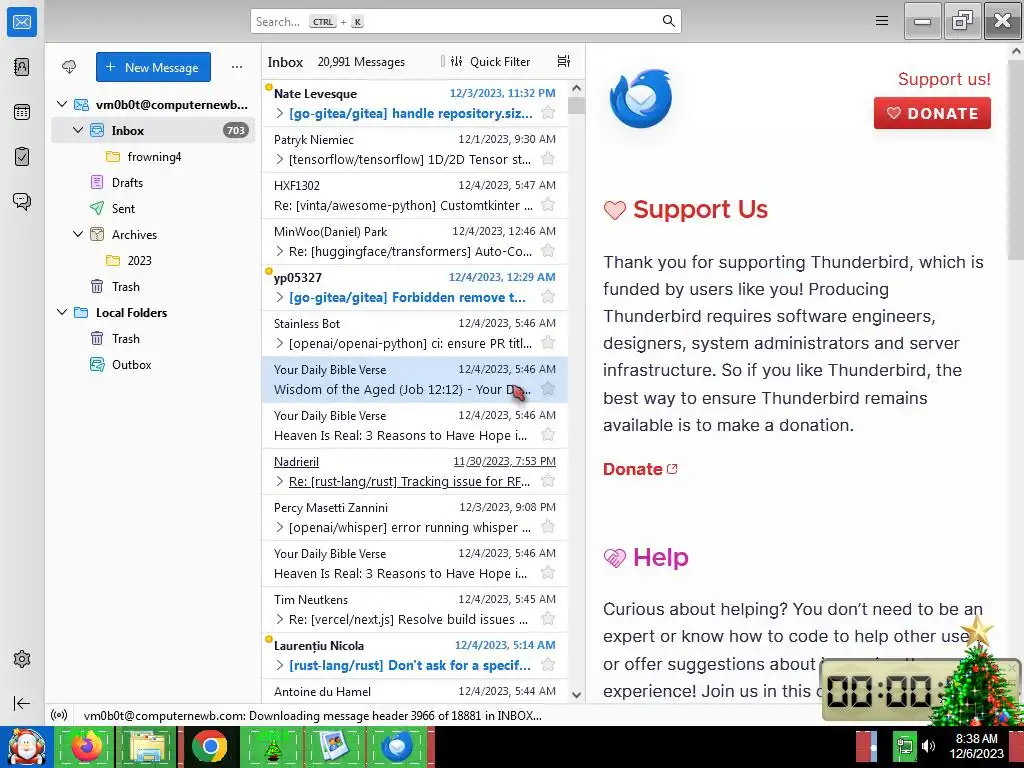Click the Get Messages cloud icon
The width and height of the screenshot is (1024, 768).
click(x=69, y=67)
